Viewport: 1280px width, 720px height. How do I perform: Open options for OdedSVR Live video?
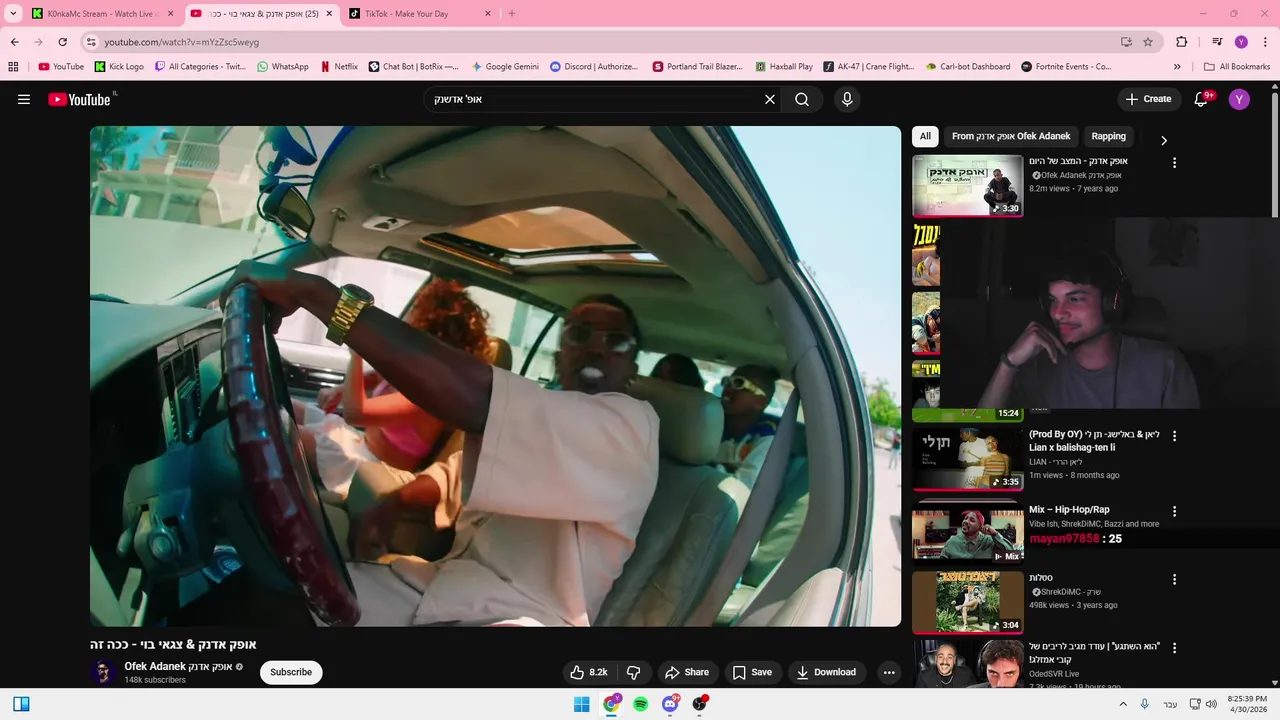pos(1174,648)
